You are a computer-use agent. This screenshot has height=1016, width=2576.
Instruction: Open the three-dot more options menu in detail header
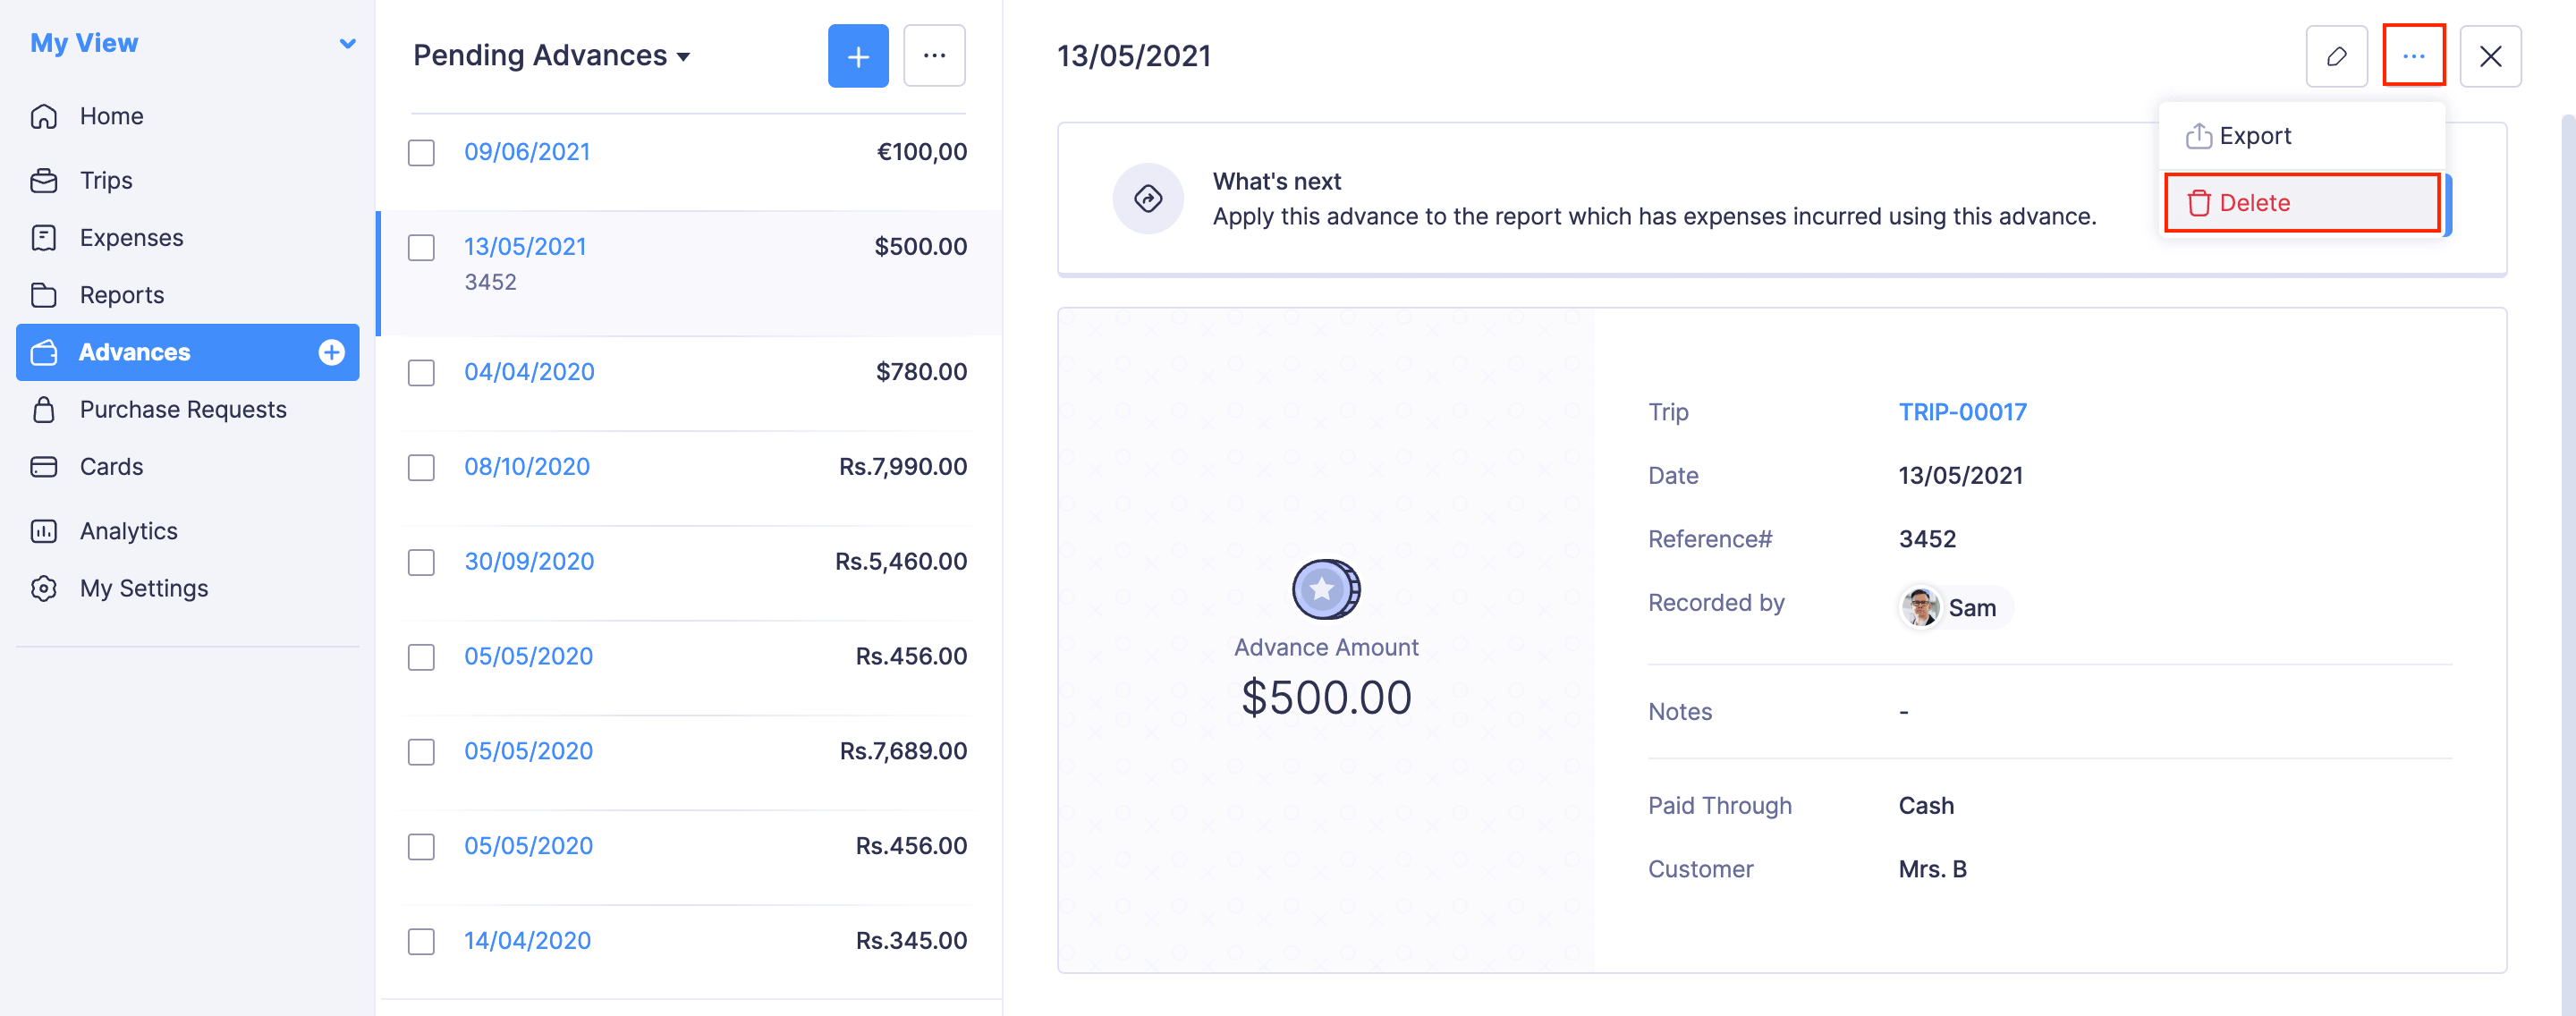(2413, 56)
